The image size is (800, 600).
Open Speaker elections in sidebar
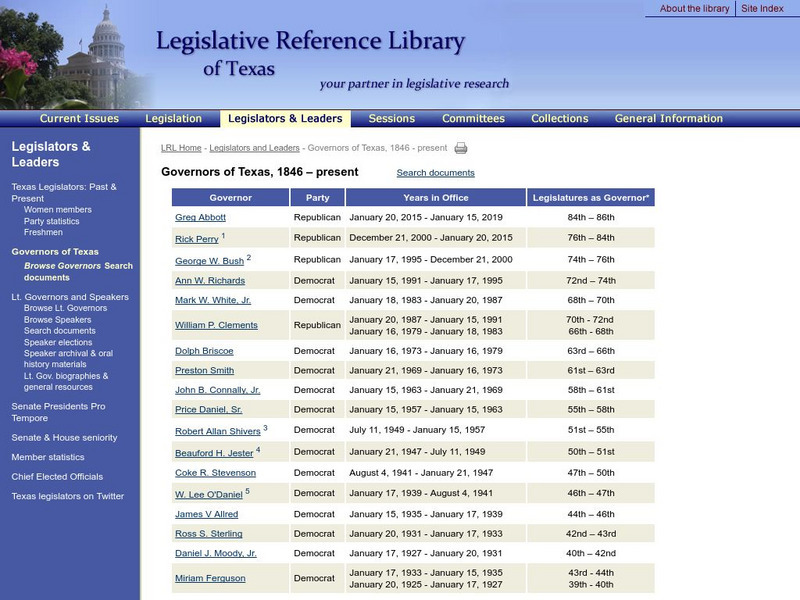58,342
